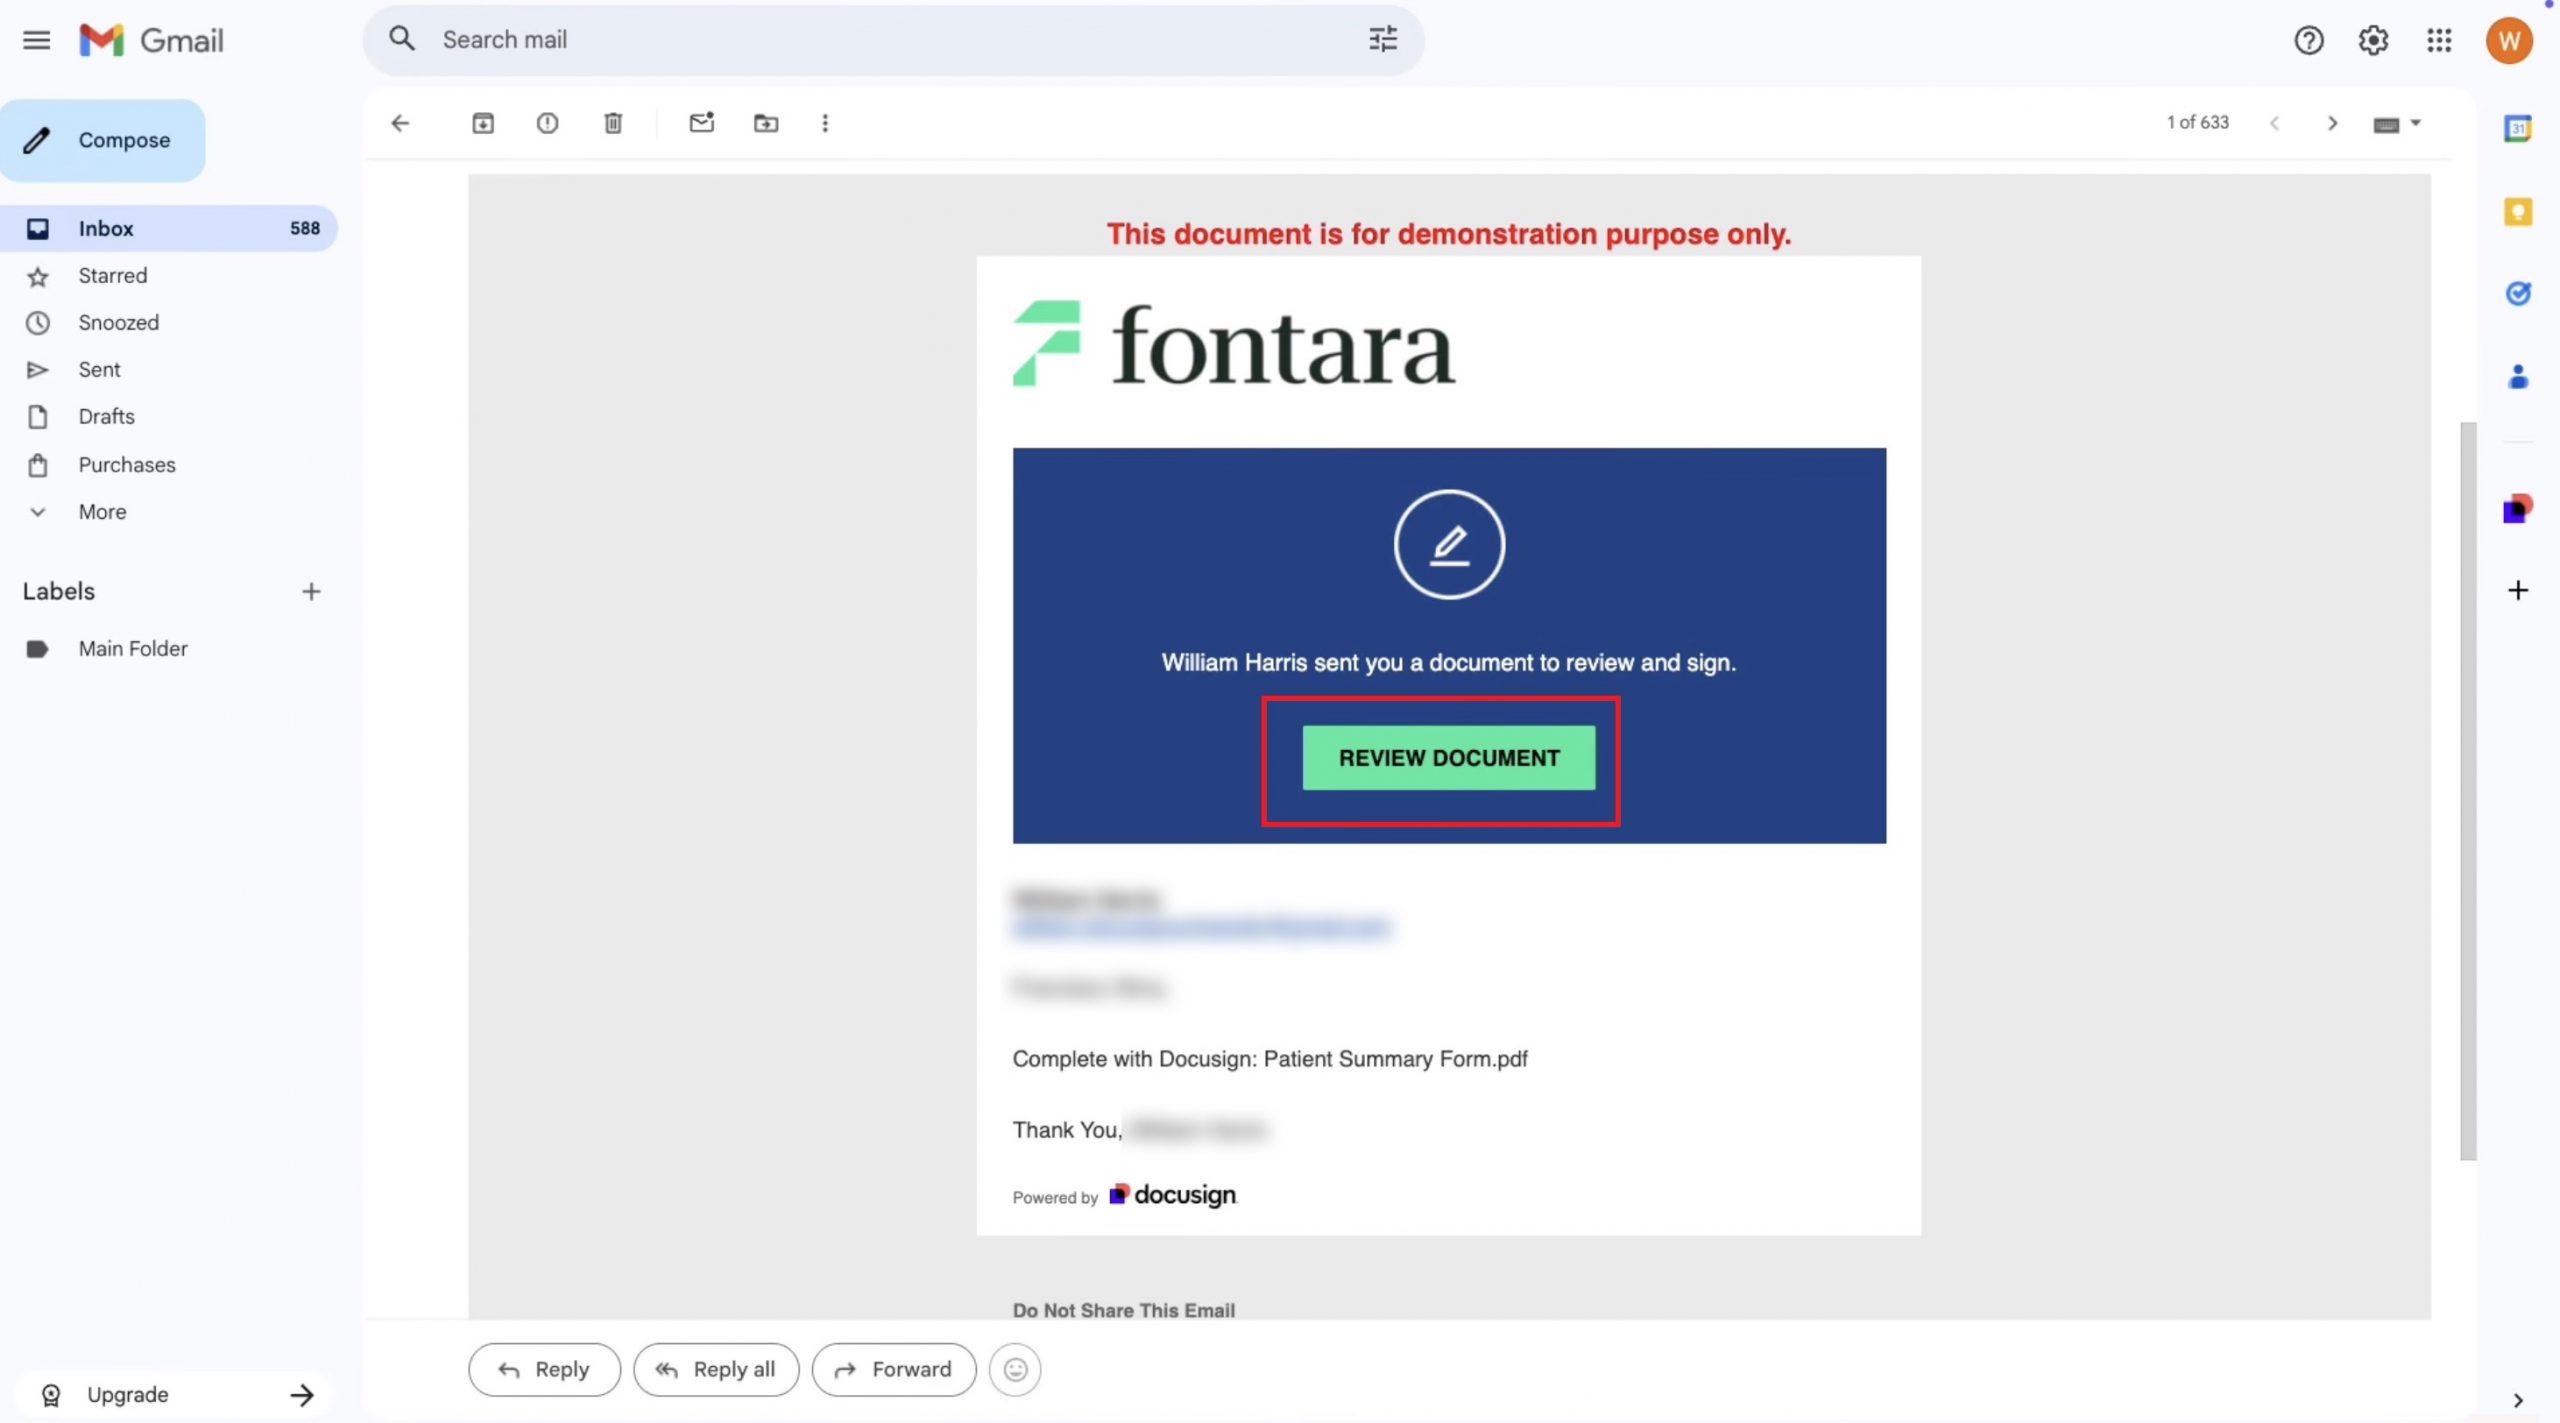The image size is (2560, 1423).
Task: Click the Reply button
Action: pyautogui.click(x=544, y=1369)
